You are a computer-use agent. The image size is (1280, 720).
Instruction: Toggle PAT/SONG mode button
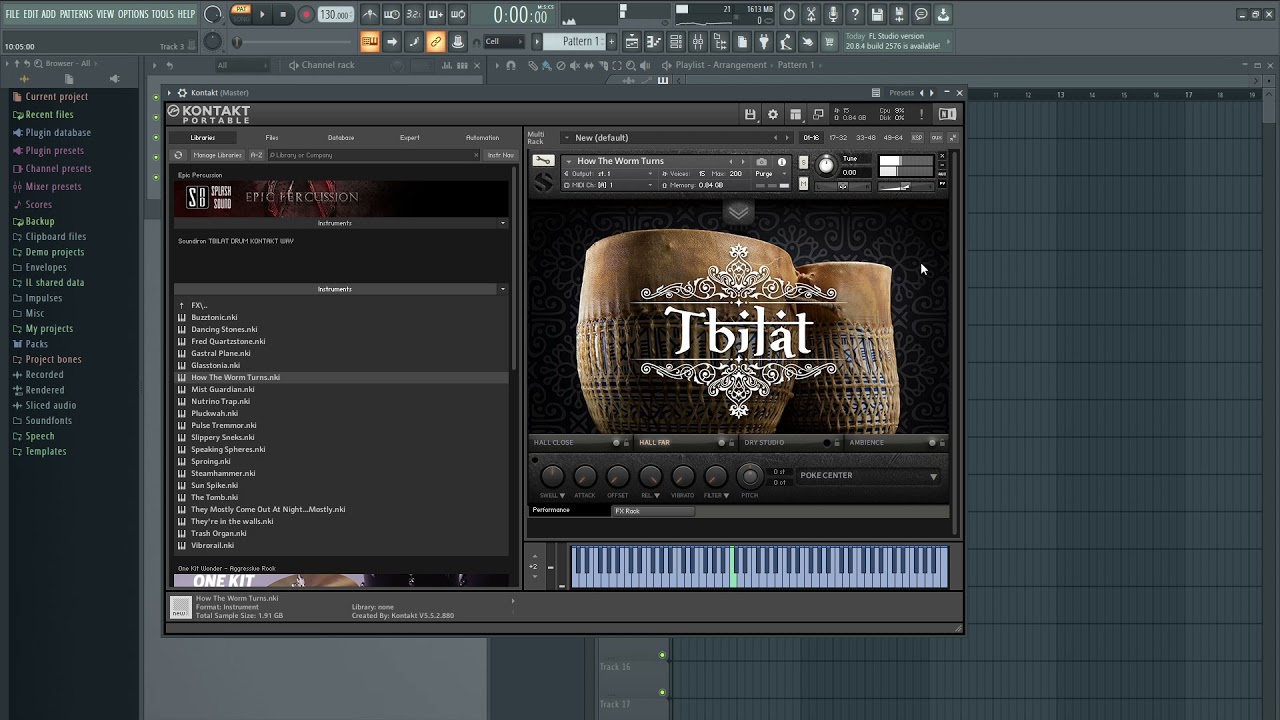[x=241, y=13]
